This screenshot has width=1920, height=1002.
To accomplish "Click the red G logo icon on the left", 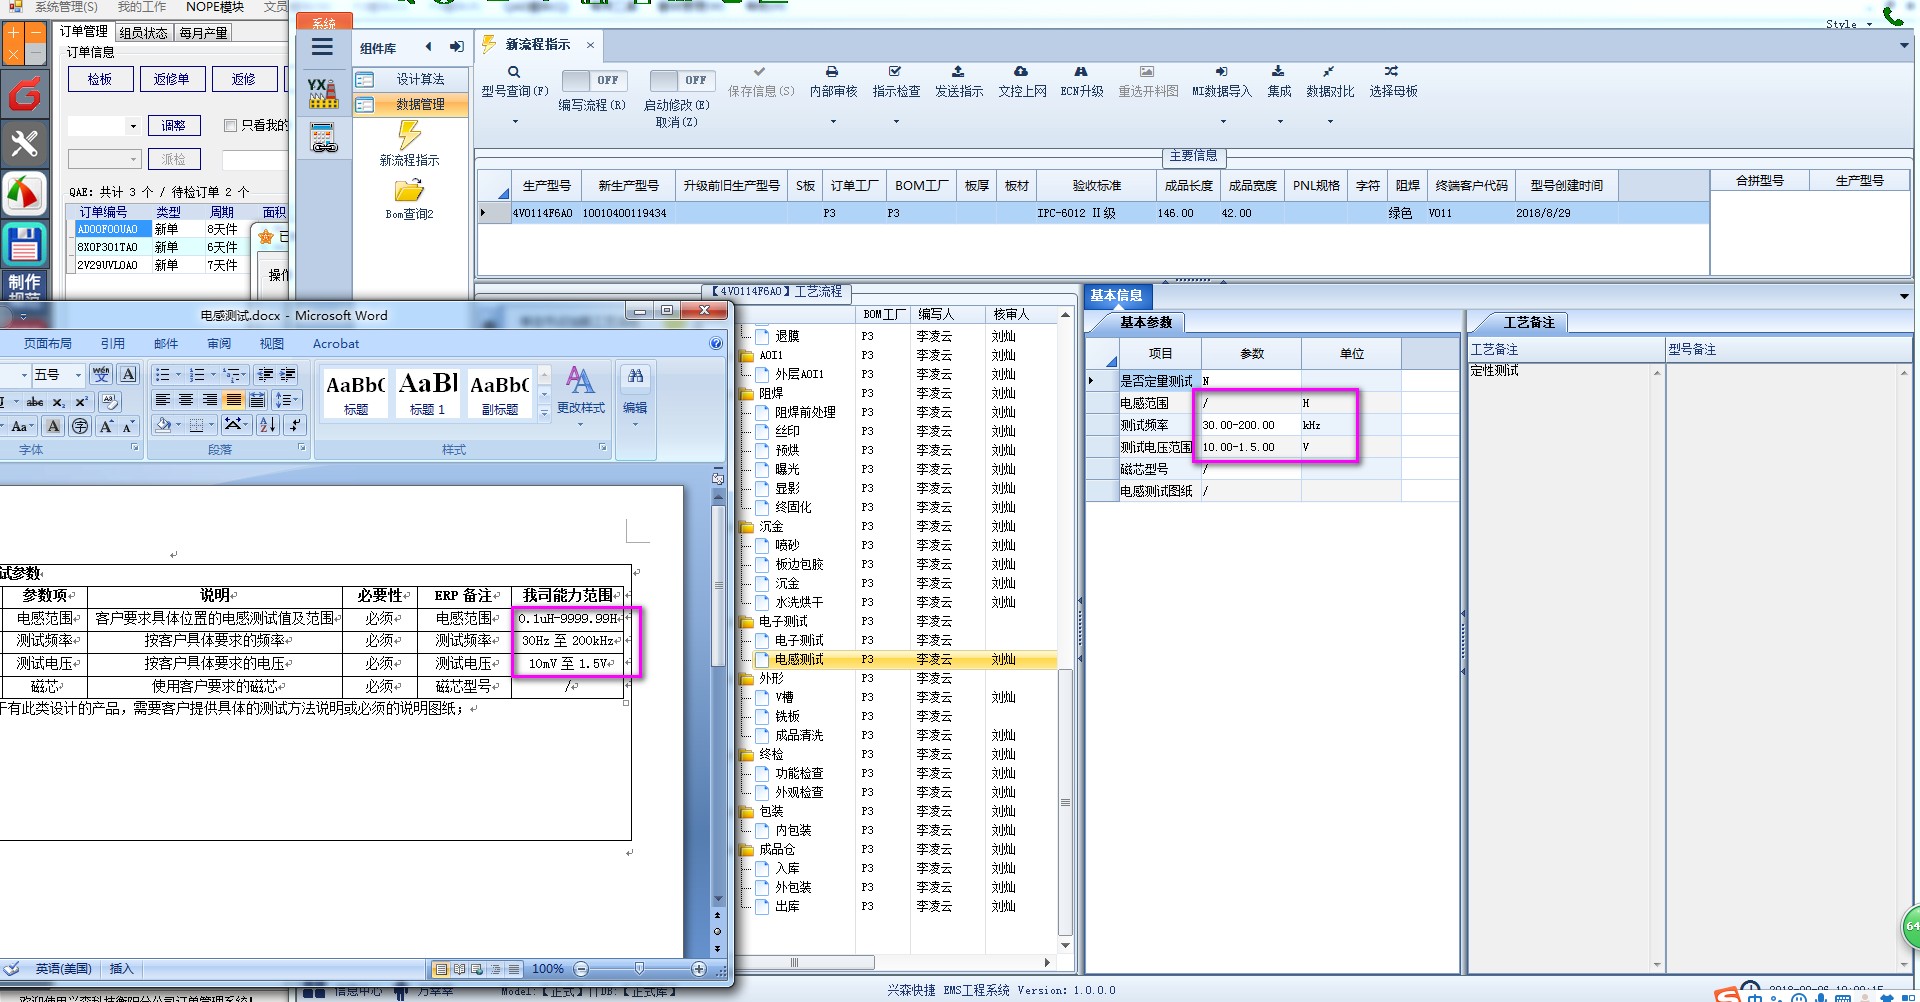I will coord(25,95).
